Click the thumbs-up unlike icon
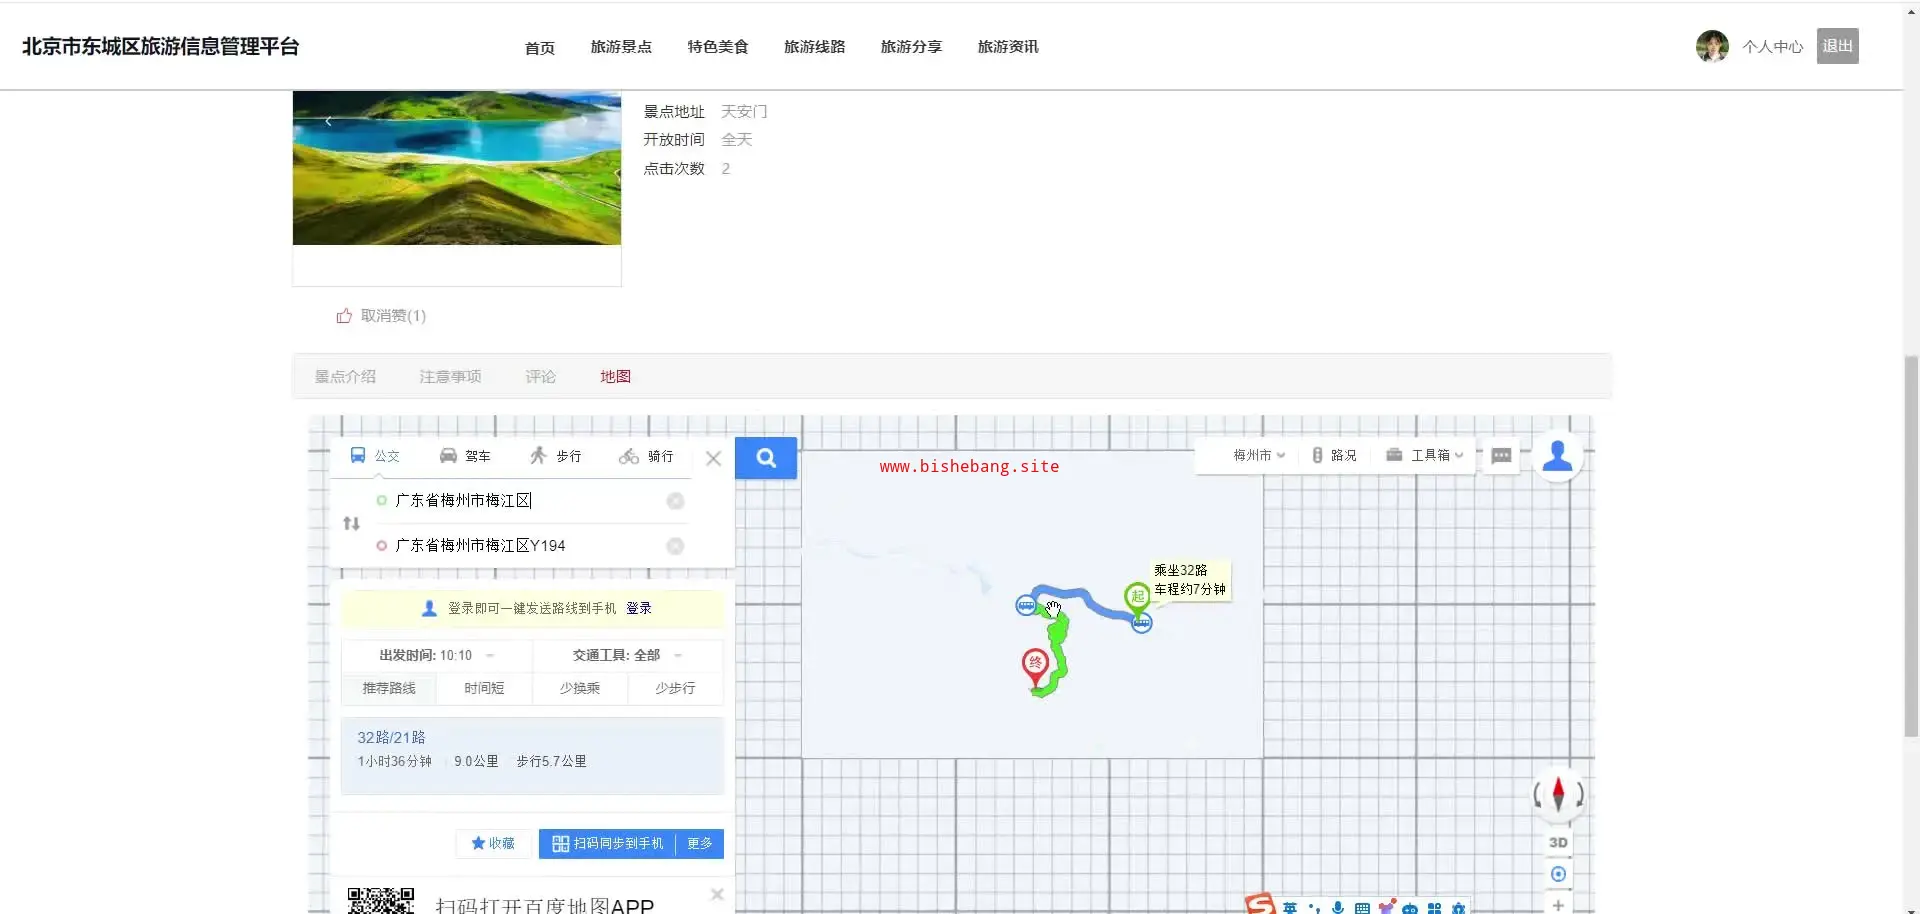This screenshot has height=914, width=1920. pyautogui.click(x=344, y=316)
